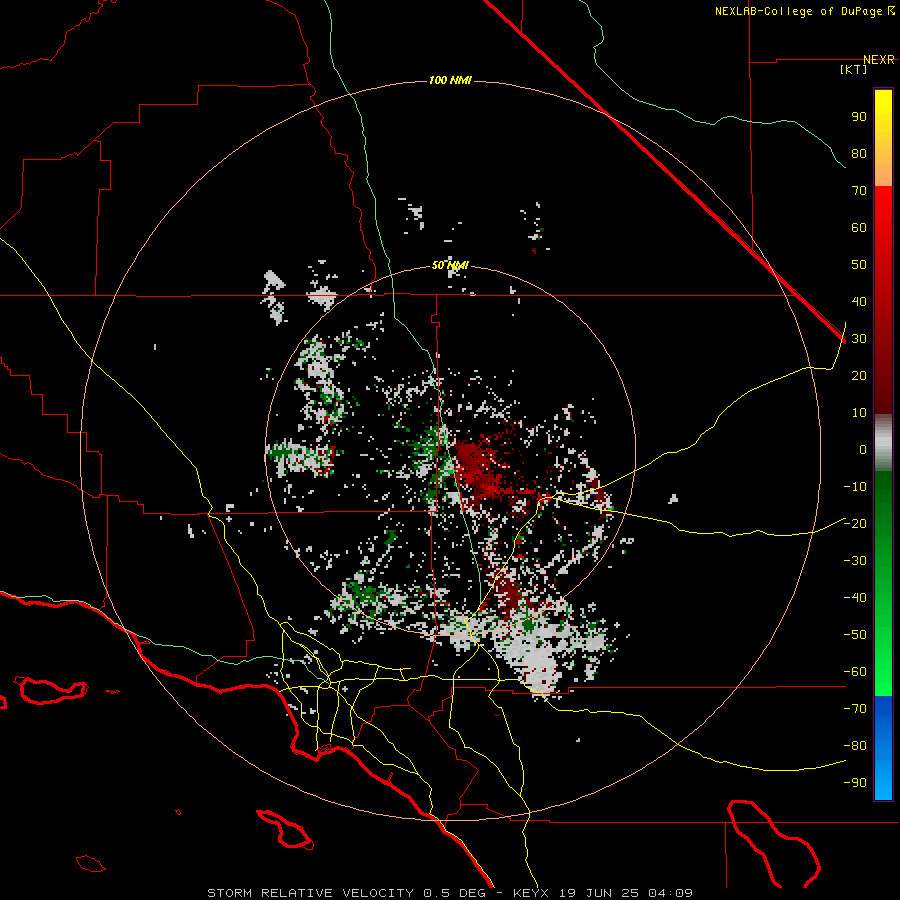Select the "-60" value on velocity scale

click(x=855, y=672)
